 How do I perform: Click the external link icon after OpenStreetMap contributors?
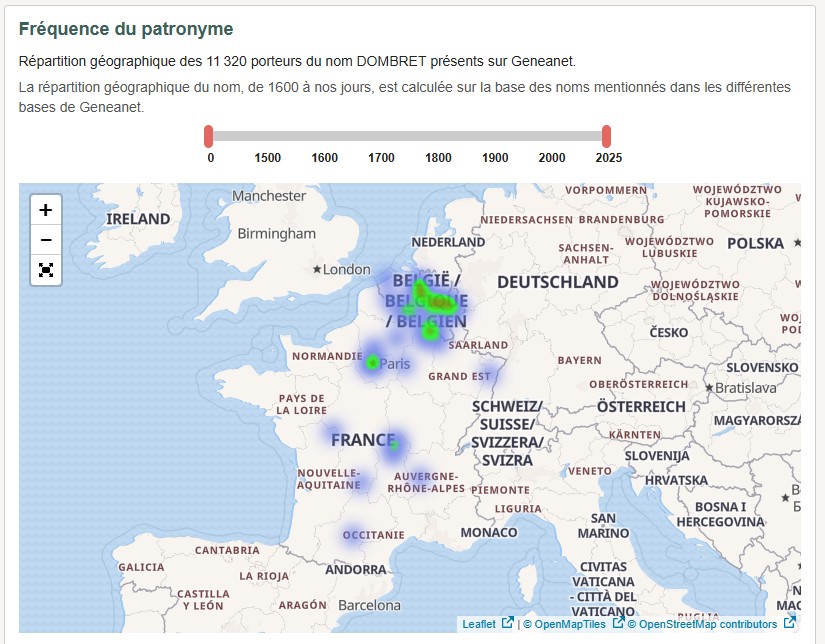[787, 623]
